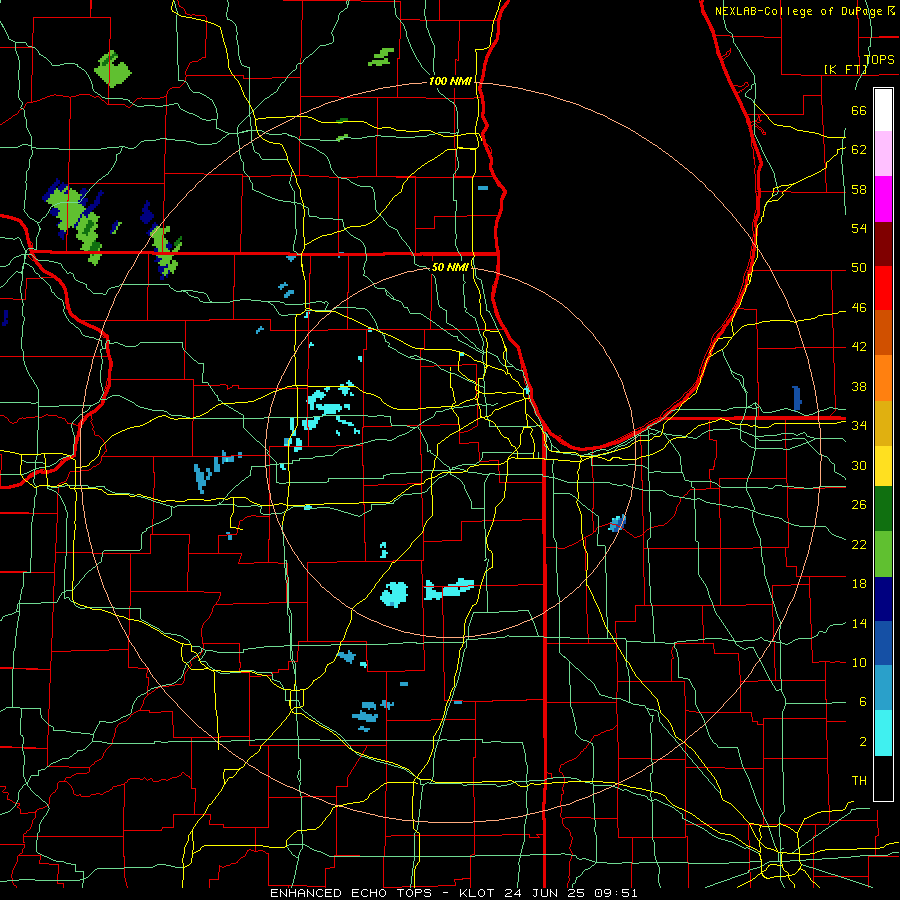Image resolution: width=900 pixels, height=900 pixels.
Task: Click the 30 legend value
Action: (x=859, y=465)
